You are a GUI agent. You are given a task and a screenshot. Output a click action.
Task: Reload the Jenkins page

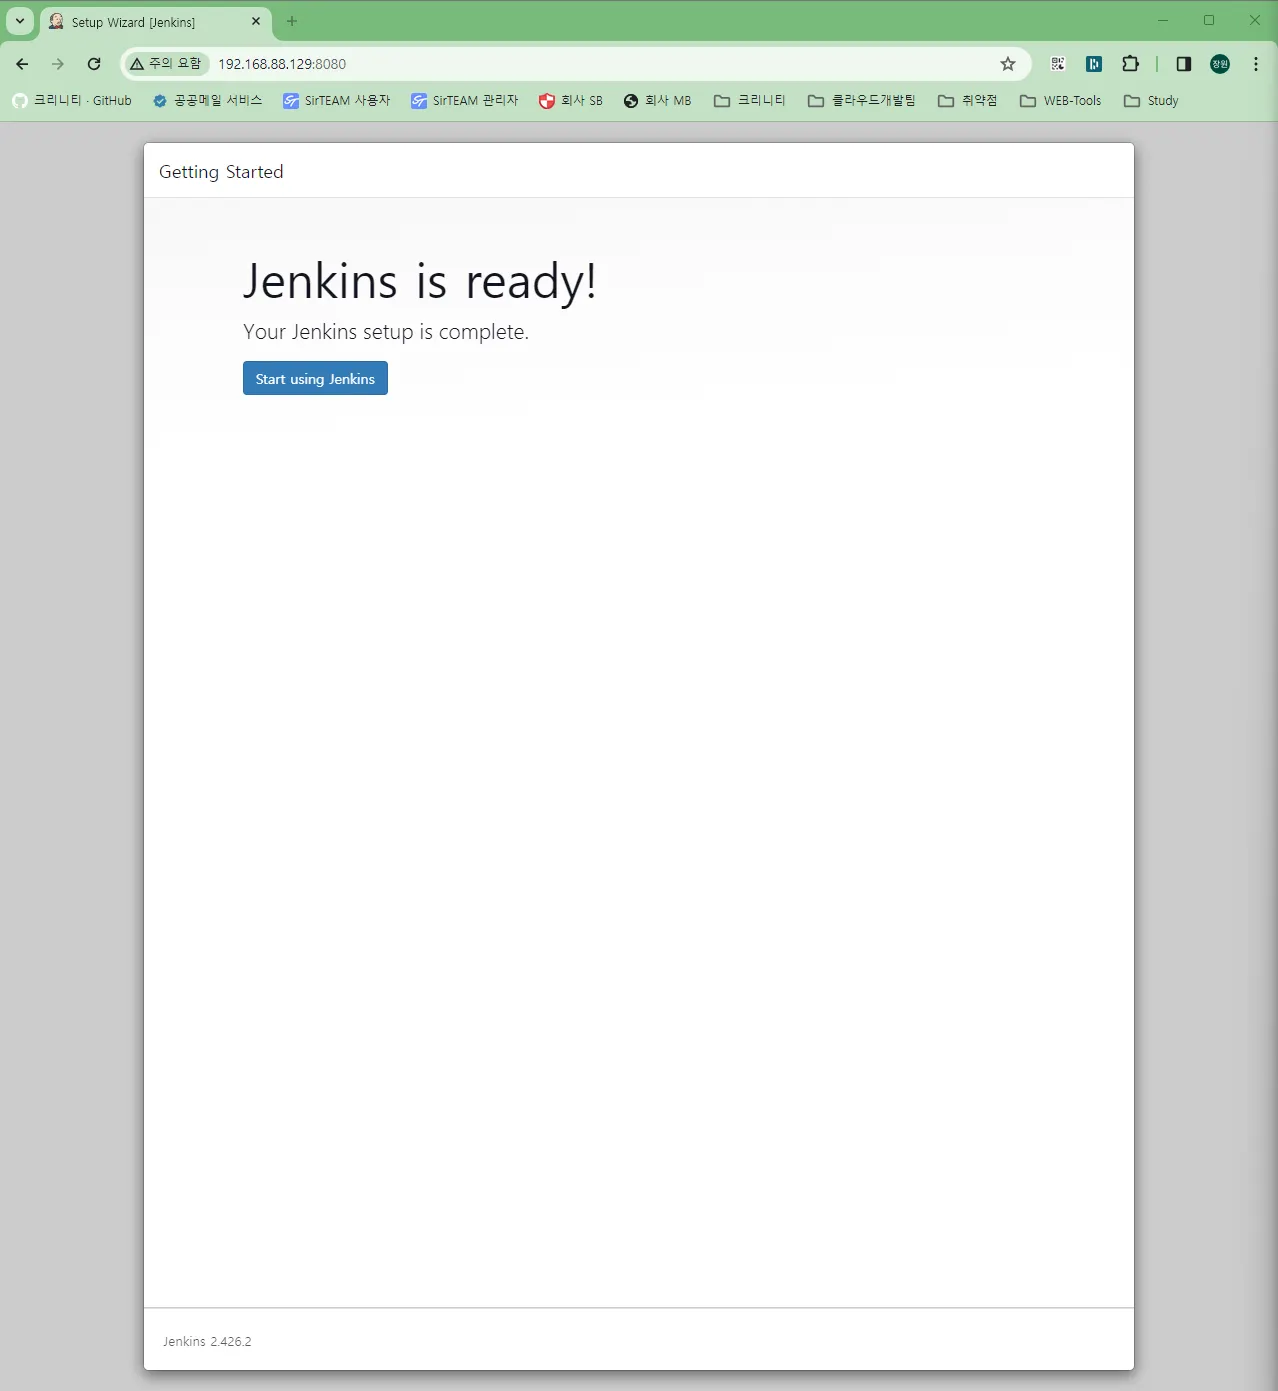(94, 64)
